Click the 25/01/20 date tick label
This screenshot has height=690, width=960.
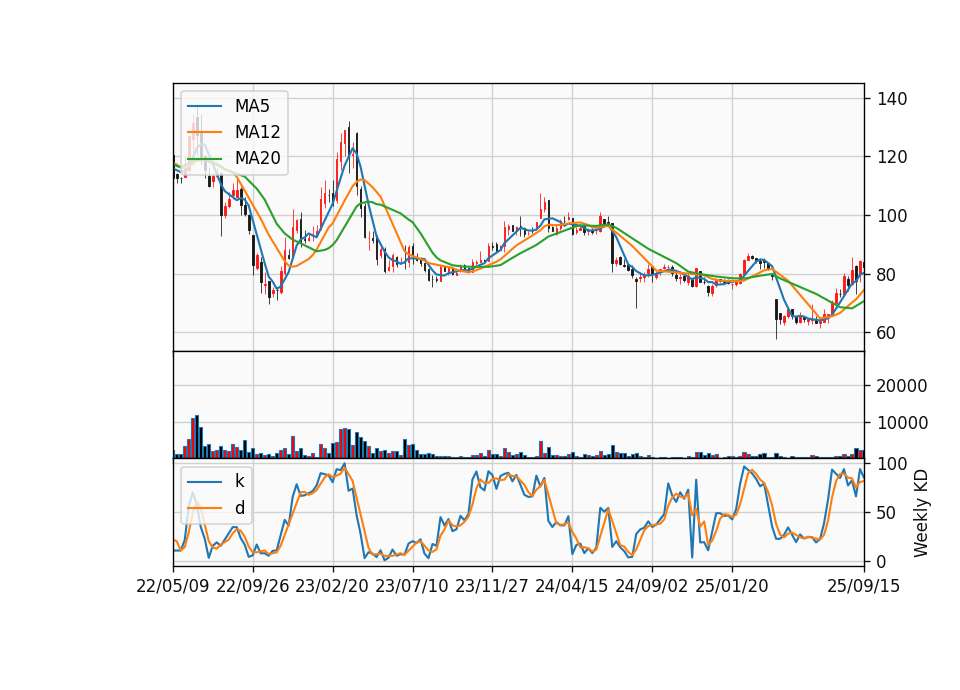coord(732,586)
